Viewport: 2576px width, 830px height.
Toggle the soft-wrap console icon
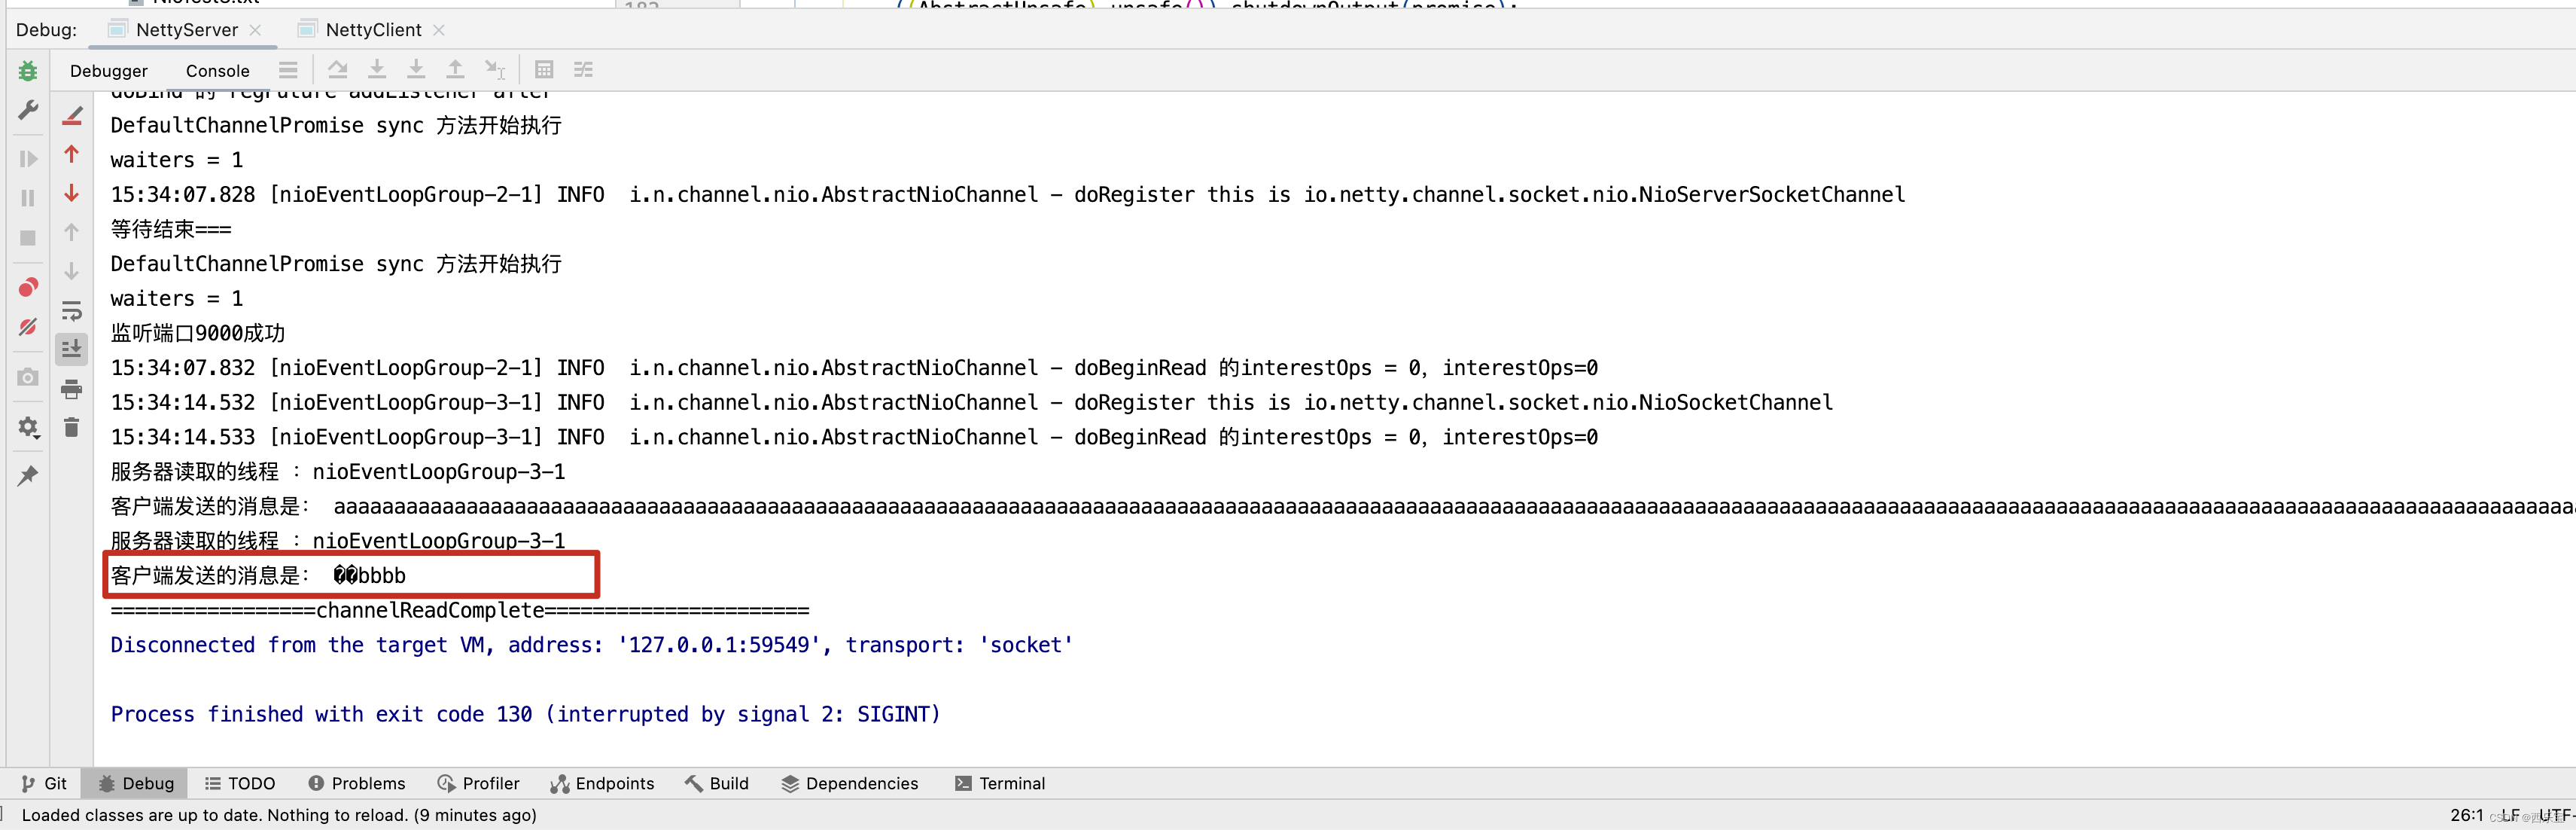[x=72, y=311]
